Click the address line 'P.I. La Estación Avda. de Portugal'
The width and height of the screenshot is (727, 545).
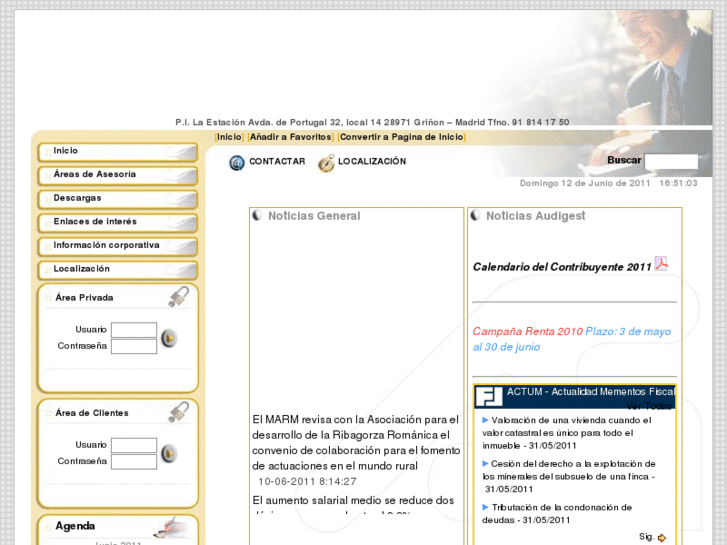[372, 122]
